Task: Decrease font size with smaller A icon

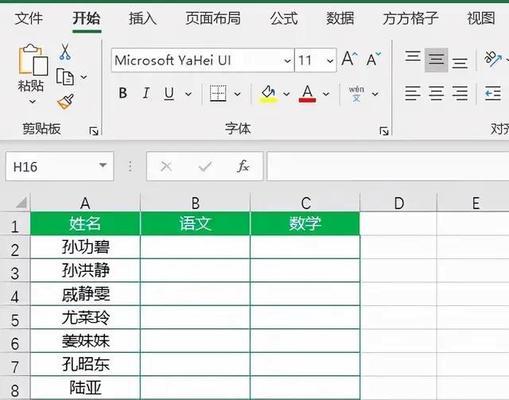Action: 373,59
